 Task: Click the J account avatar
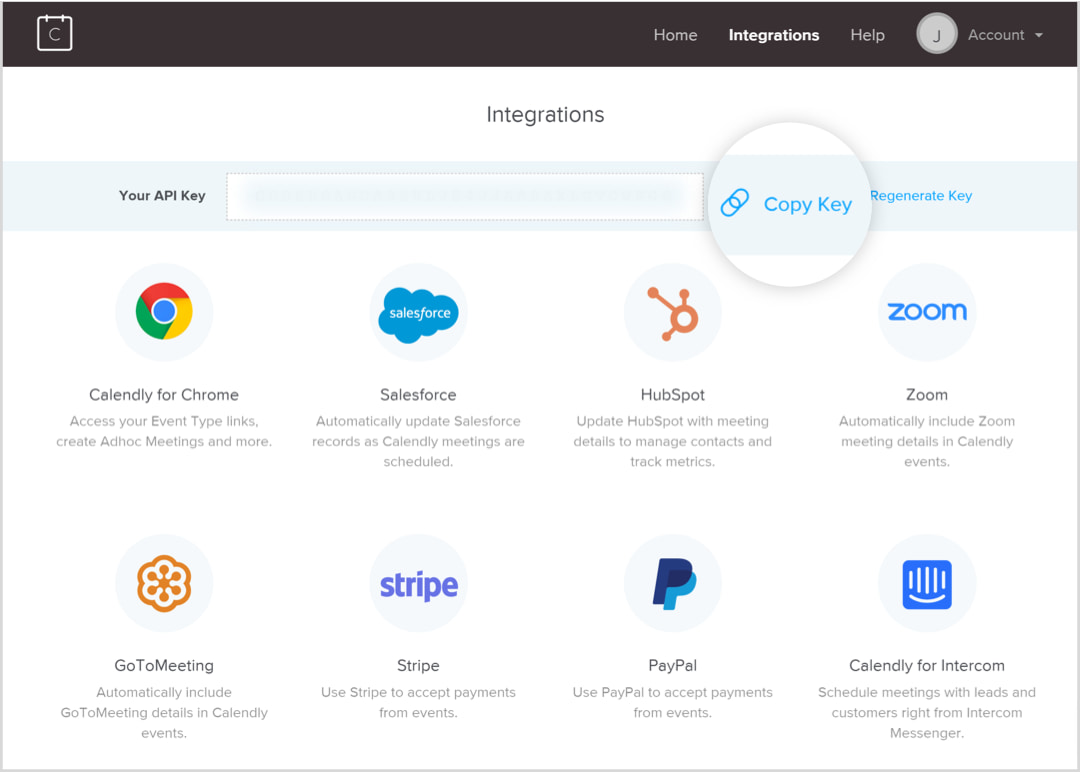(936, 34)
